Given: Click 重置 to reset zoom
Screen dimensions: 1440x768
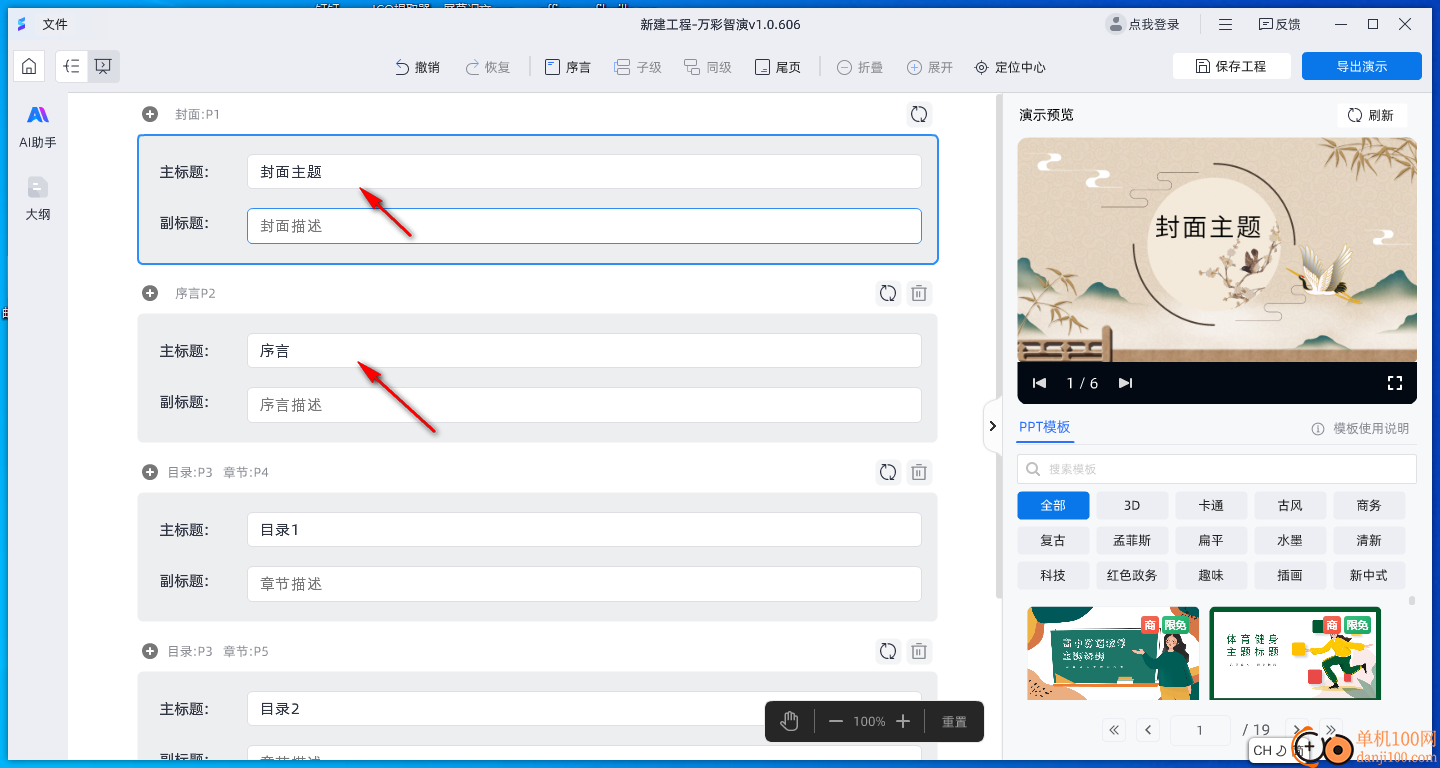Looking at the screenshot, I should [x=954, y=721].
